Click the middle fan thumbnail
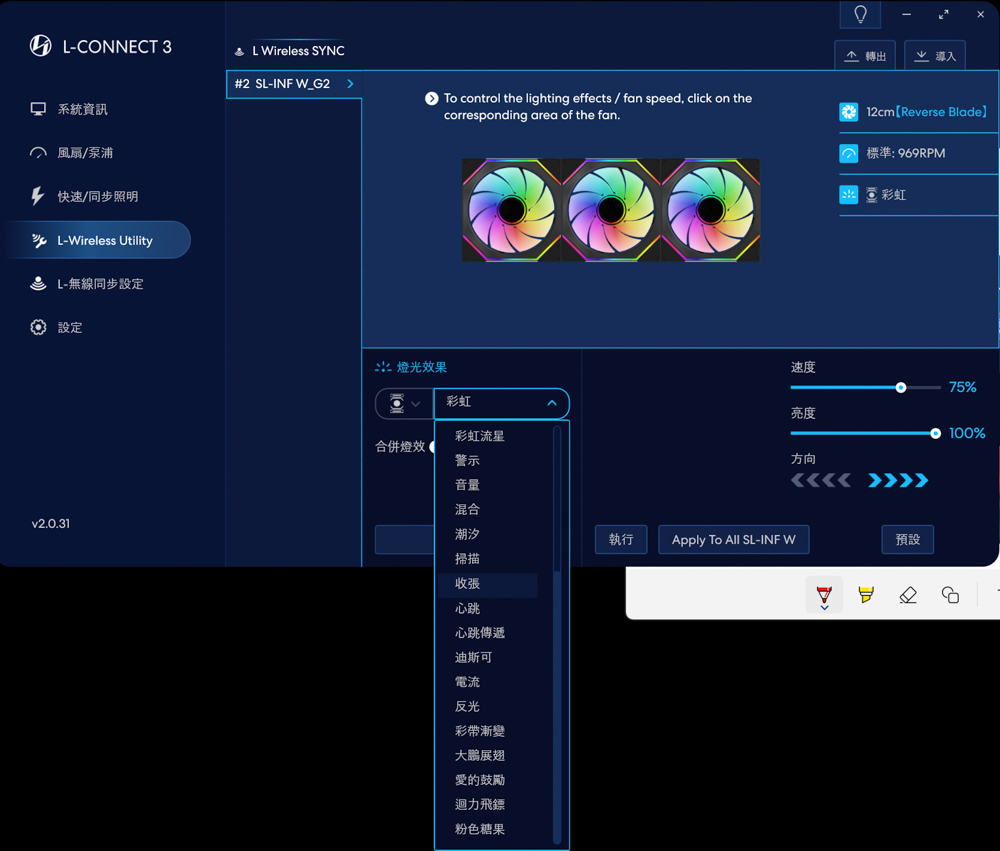 (x=611, y=210)
